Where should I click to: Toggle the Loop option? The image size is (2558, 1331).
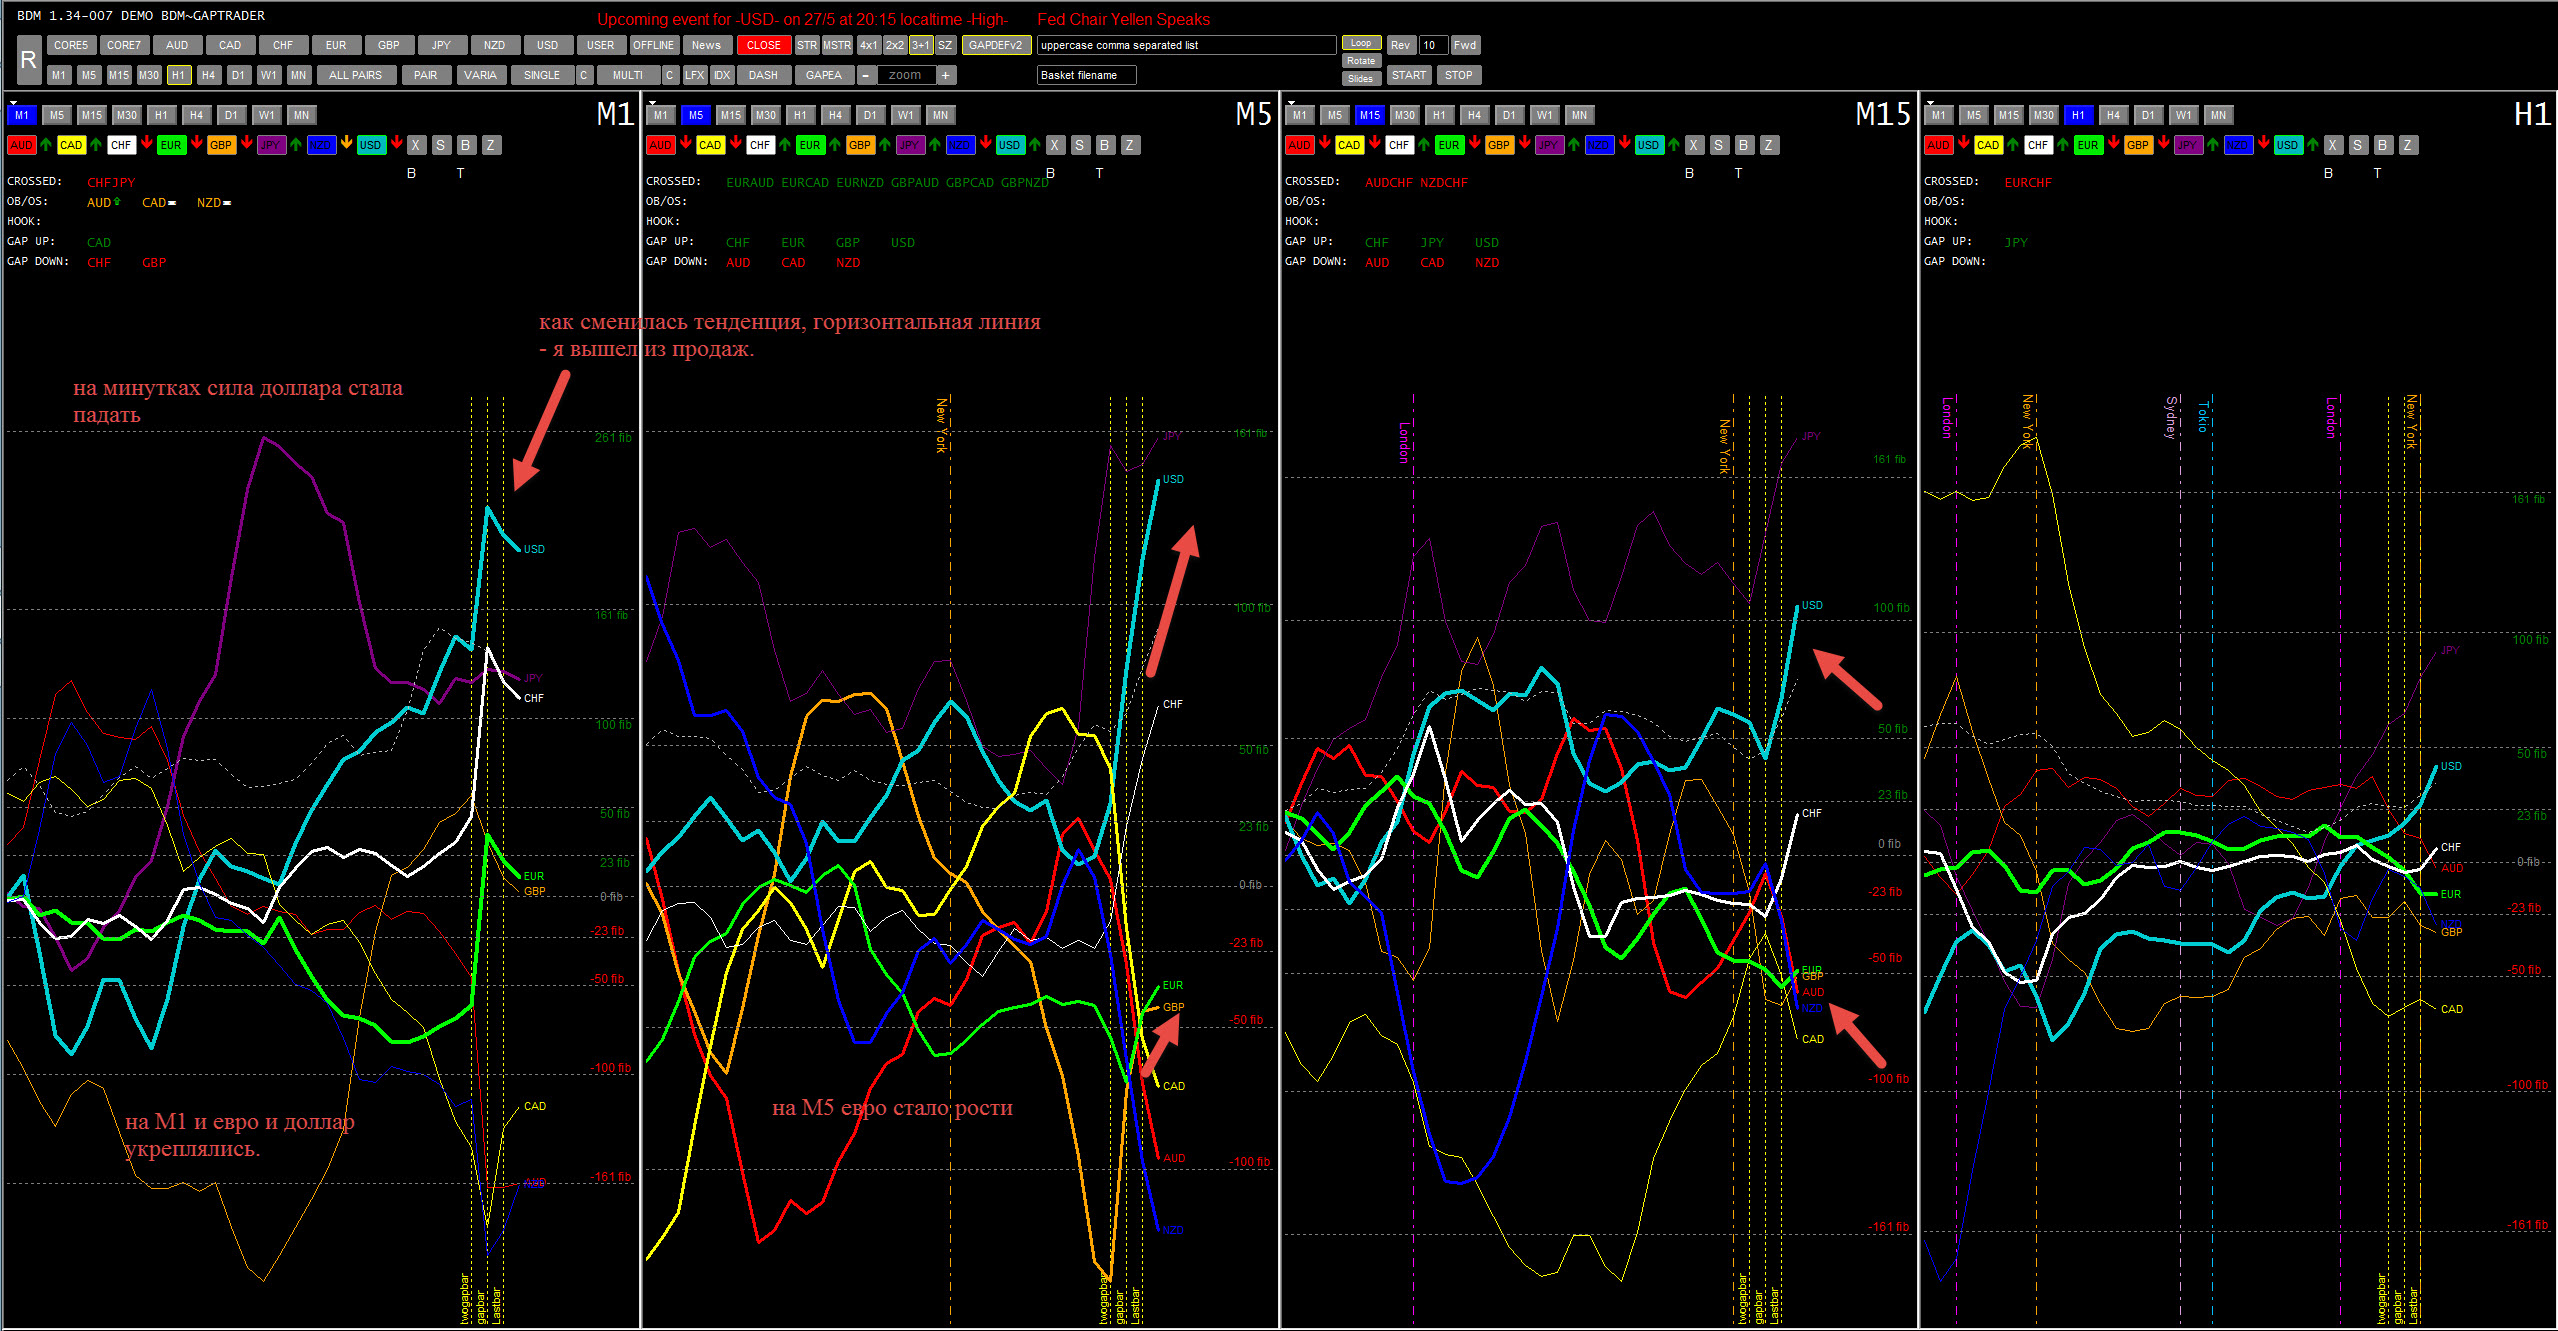[x=1362, y=43]
